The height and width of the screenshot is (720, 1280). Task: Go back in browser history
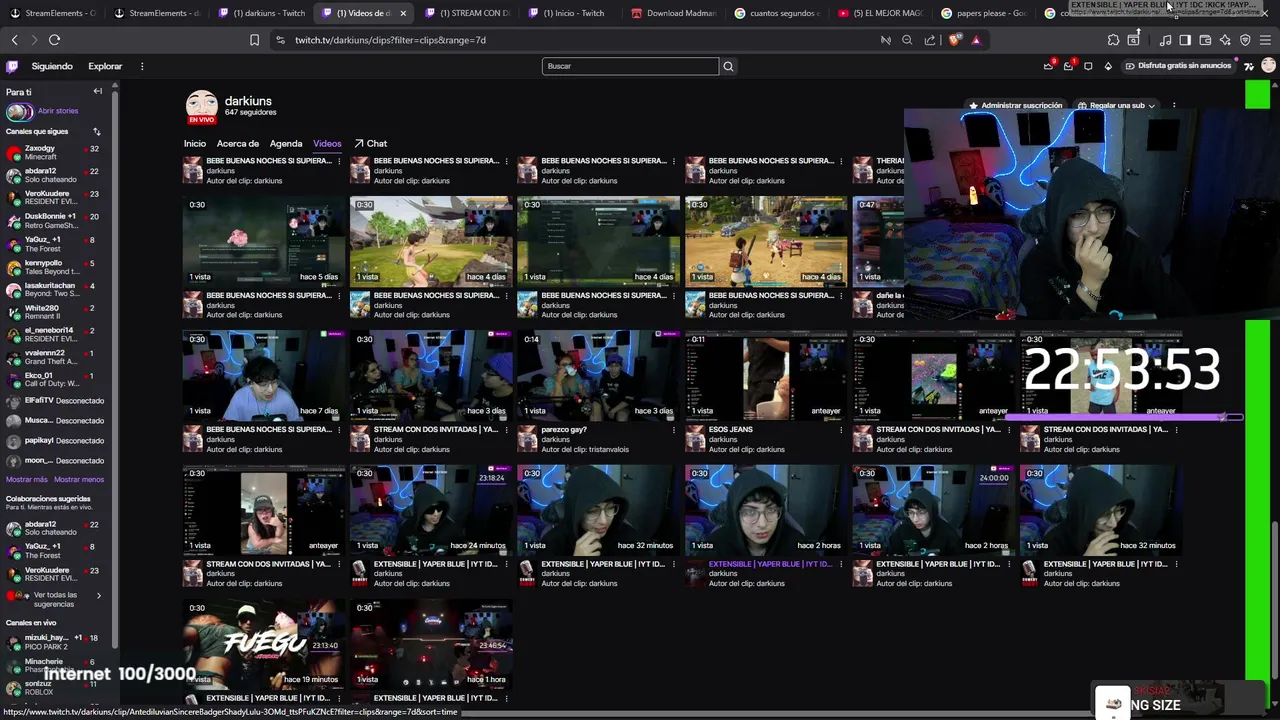coord(14,40)
